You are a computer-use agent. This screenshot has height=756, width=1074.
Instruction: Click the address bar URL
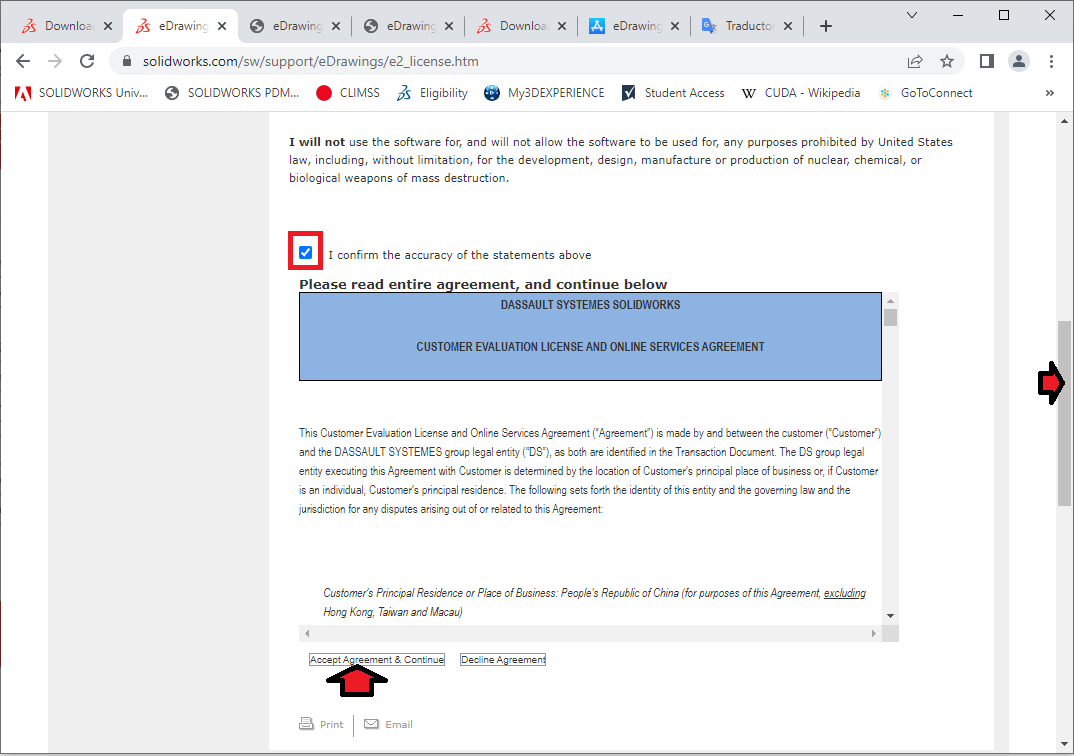310,61
